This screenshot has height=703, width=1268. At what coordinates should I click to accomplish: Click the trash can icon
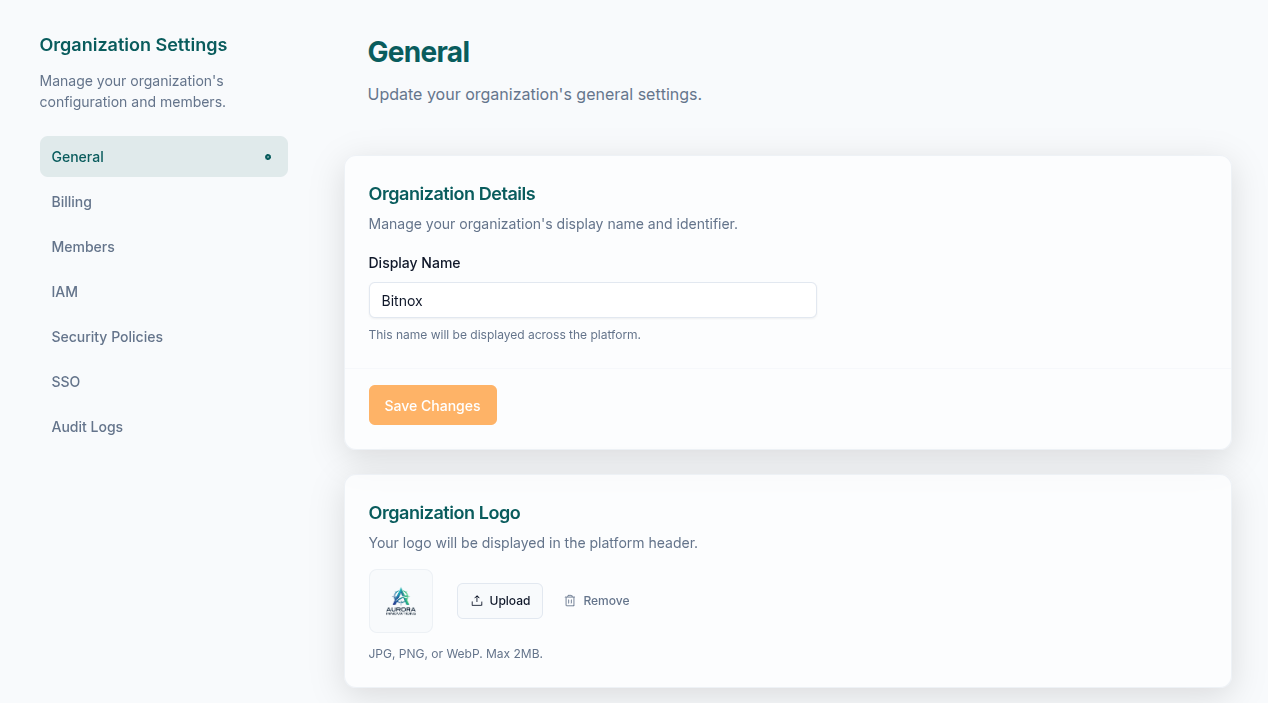coord(570,601)
